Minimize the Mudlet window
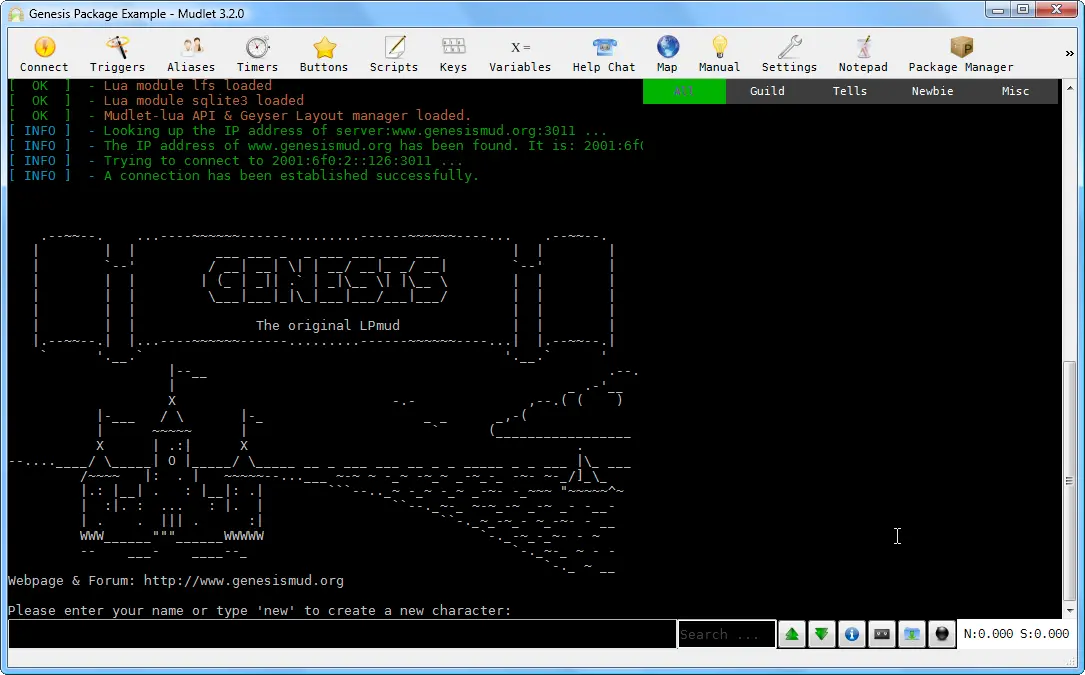 click(998, 10)
